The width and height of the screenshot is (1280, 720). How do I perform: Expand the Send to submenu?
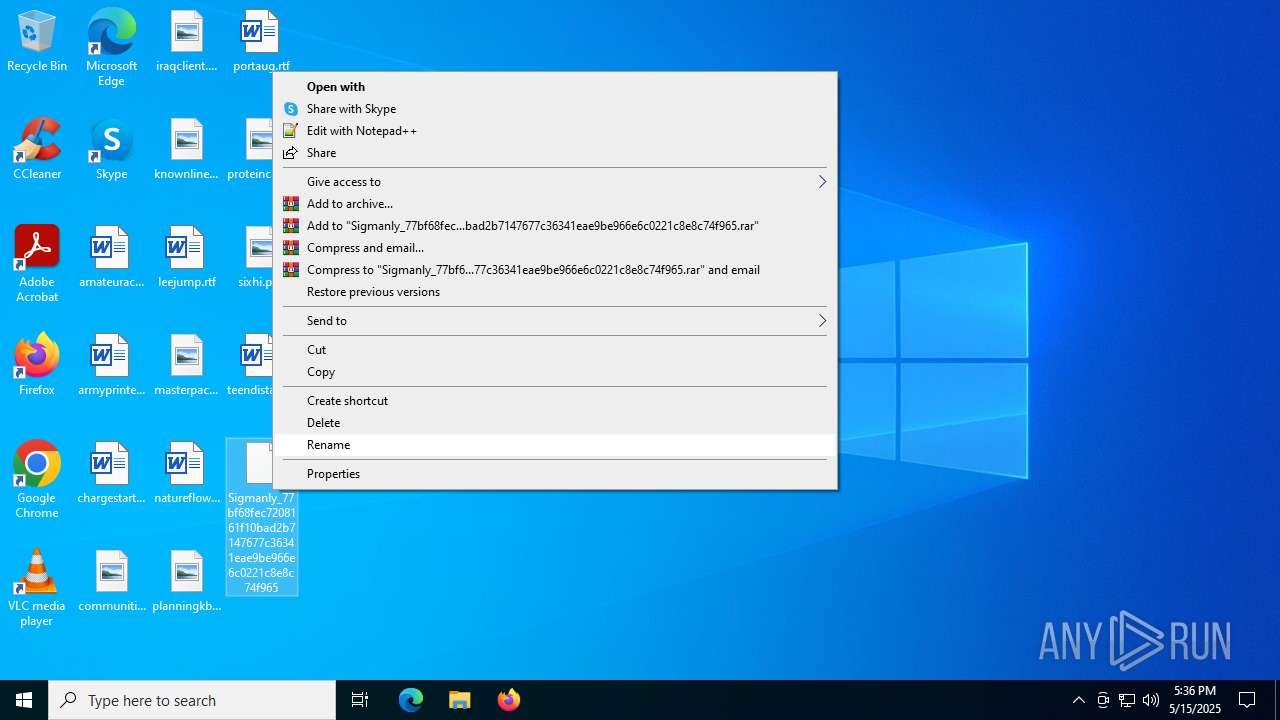point(555,321)
